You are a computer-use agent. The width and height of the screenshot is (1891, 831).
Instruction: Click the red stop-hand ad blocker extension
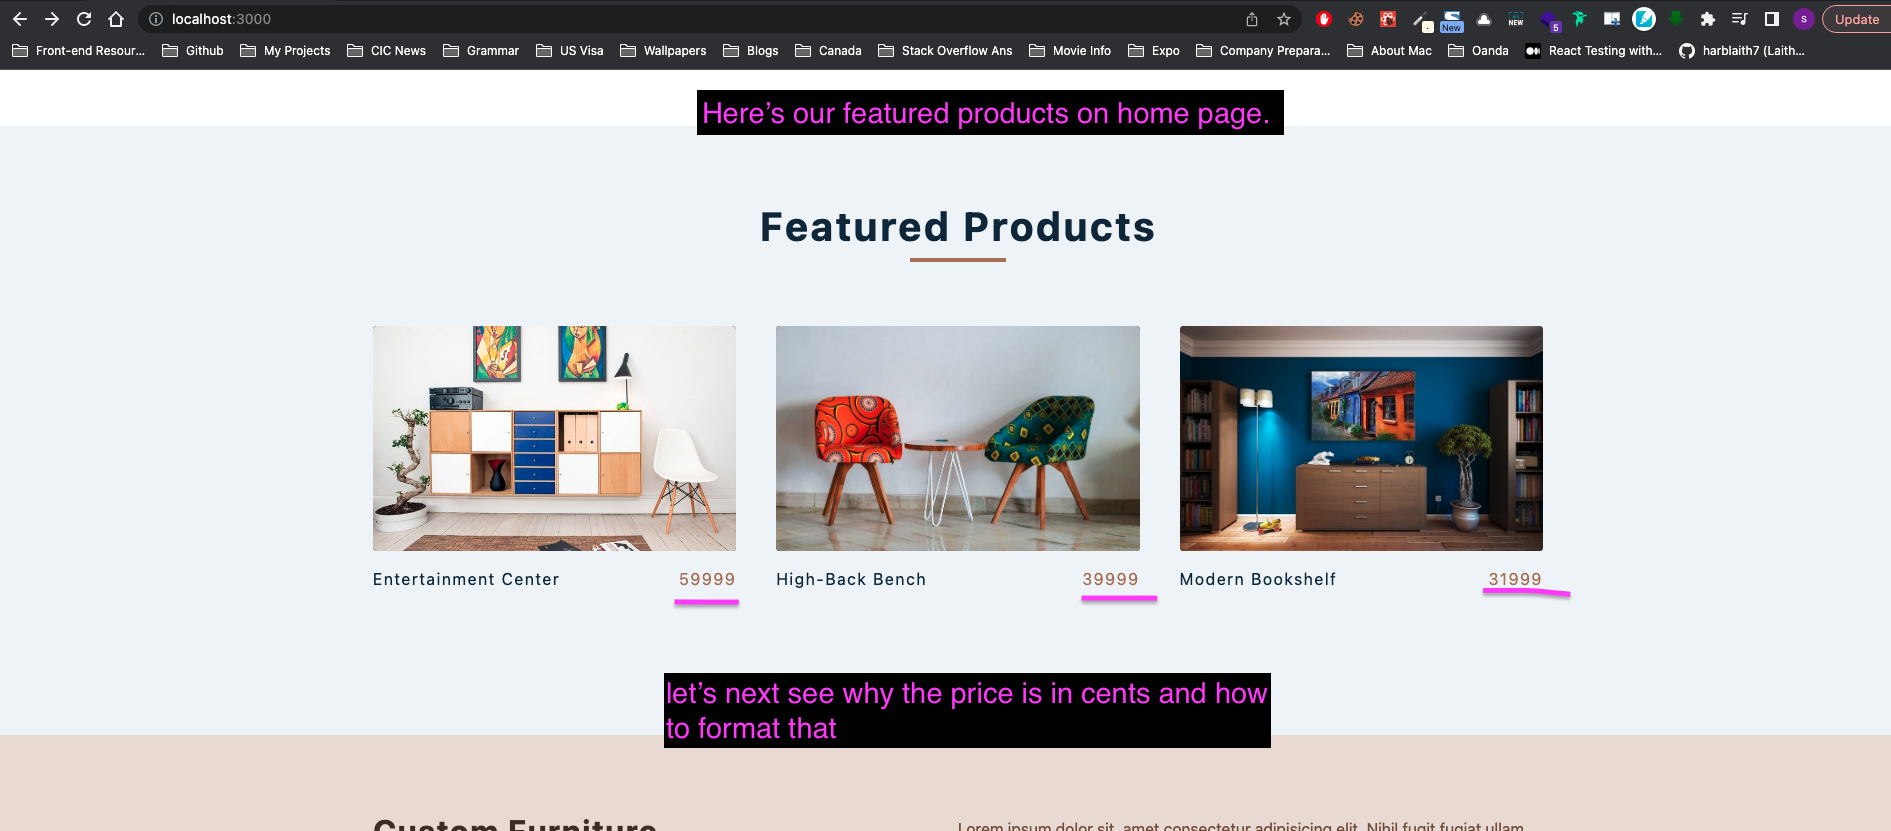pyautogui.click(x=1324, y=19)
